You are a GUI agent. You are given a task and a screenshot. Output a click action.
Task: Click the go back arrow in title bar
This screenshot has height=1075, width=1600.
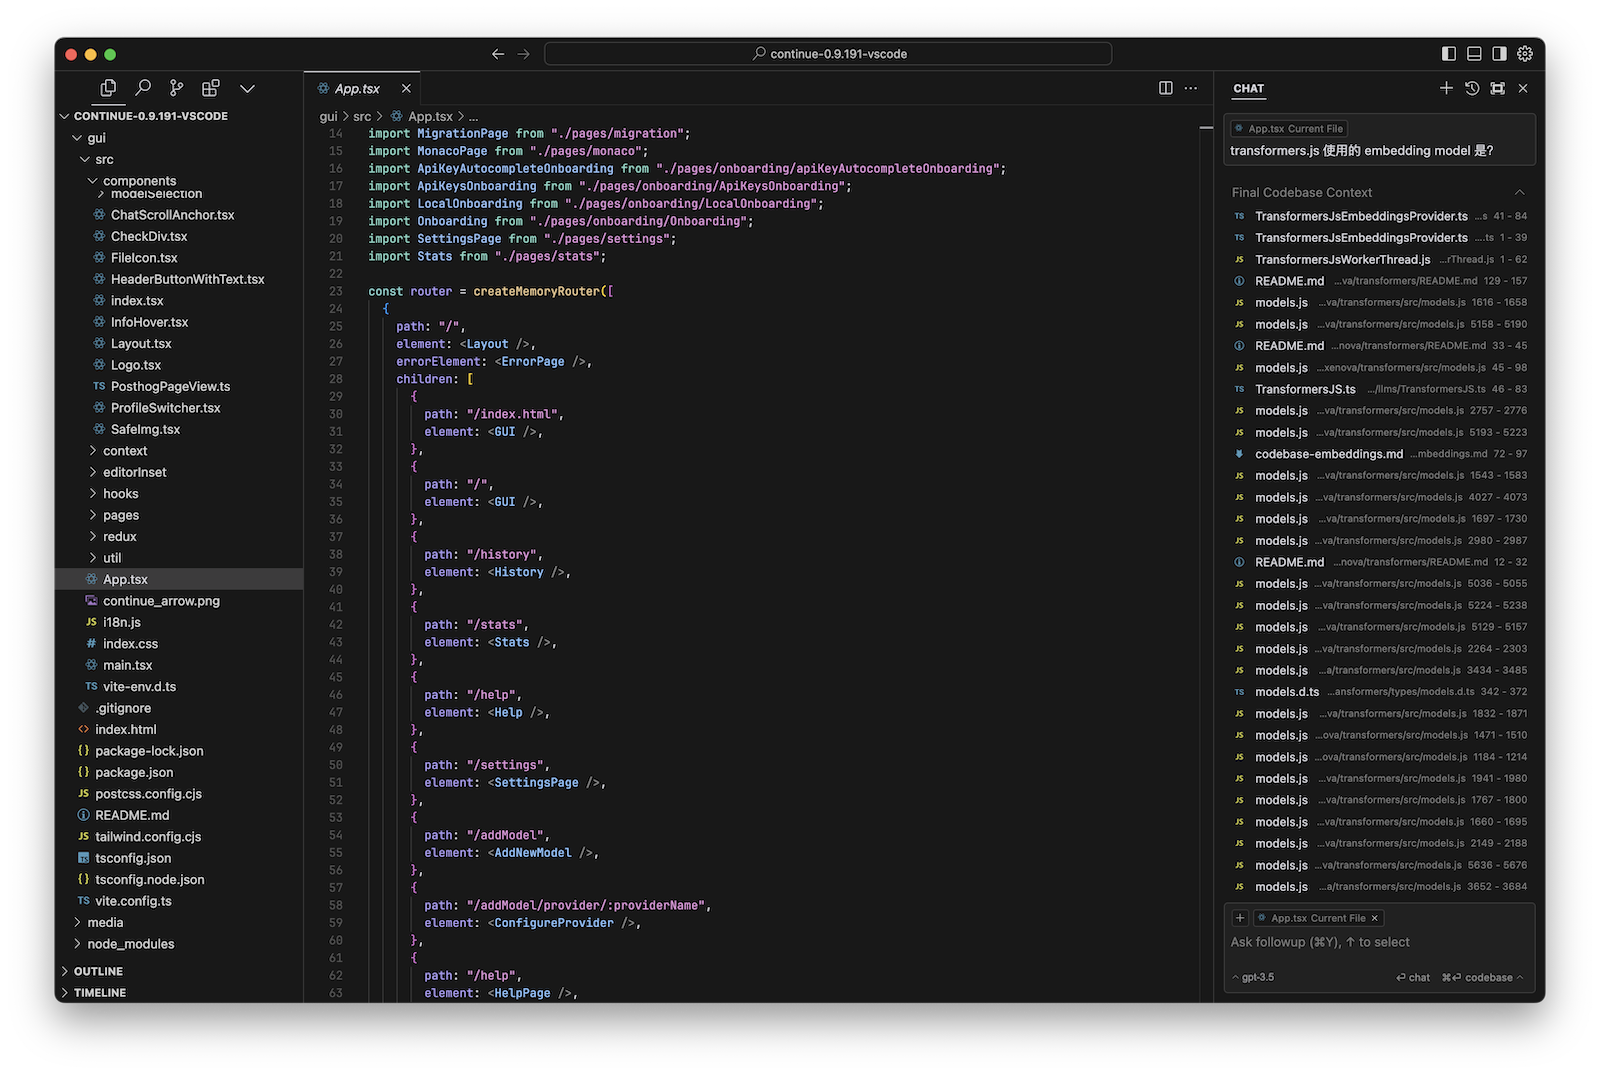point(498,54)
